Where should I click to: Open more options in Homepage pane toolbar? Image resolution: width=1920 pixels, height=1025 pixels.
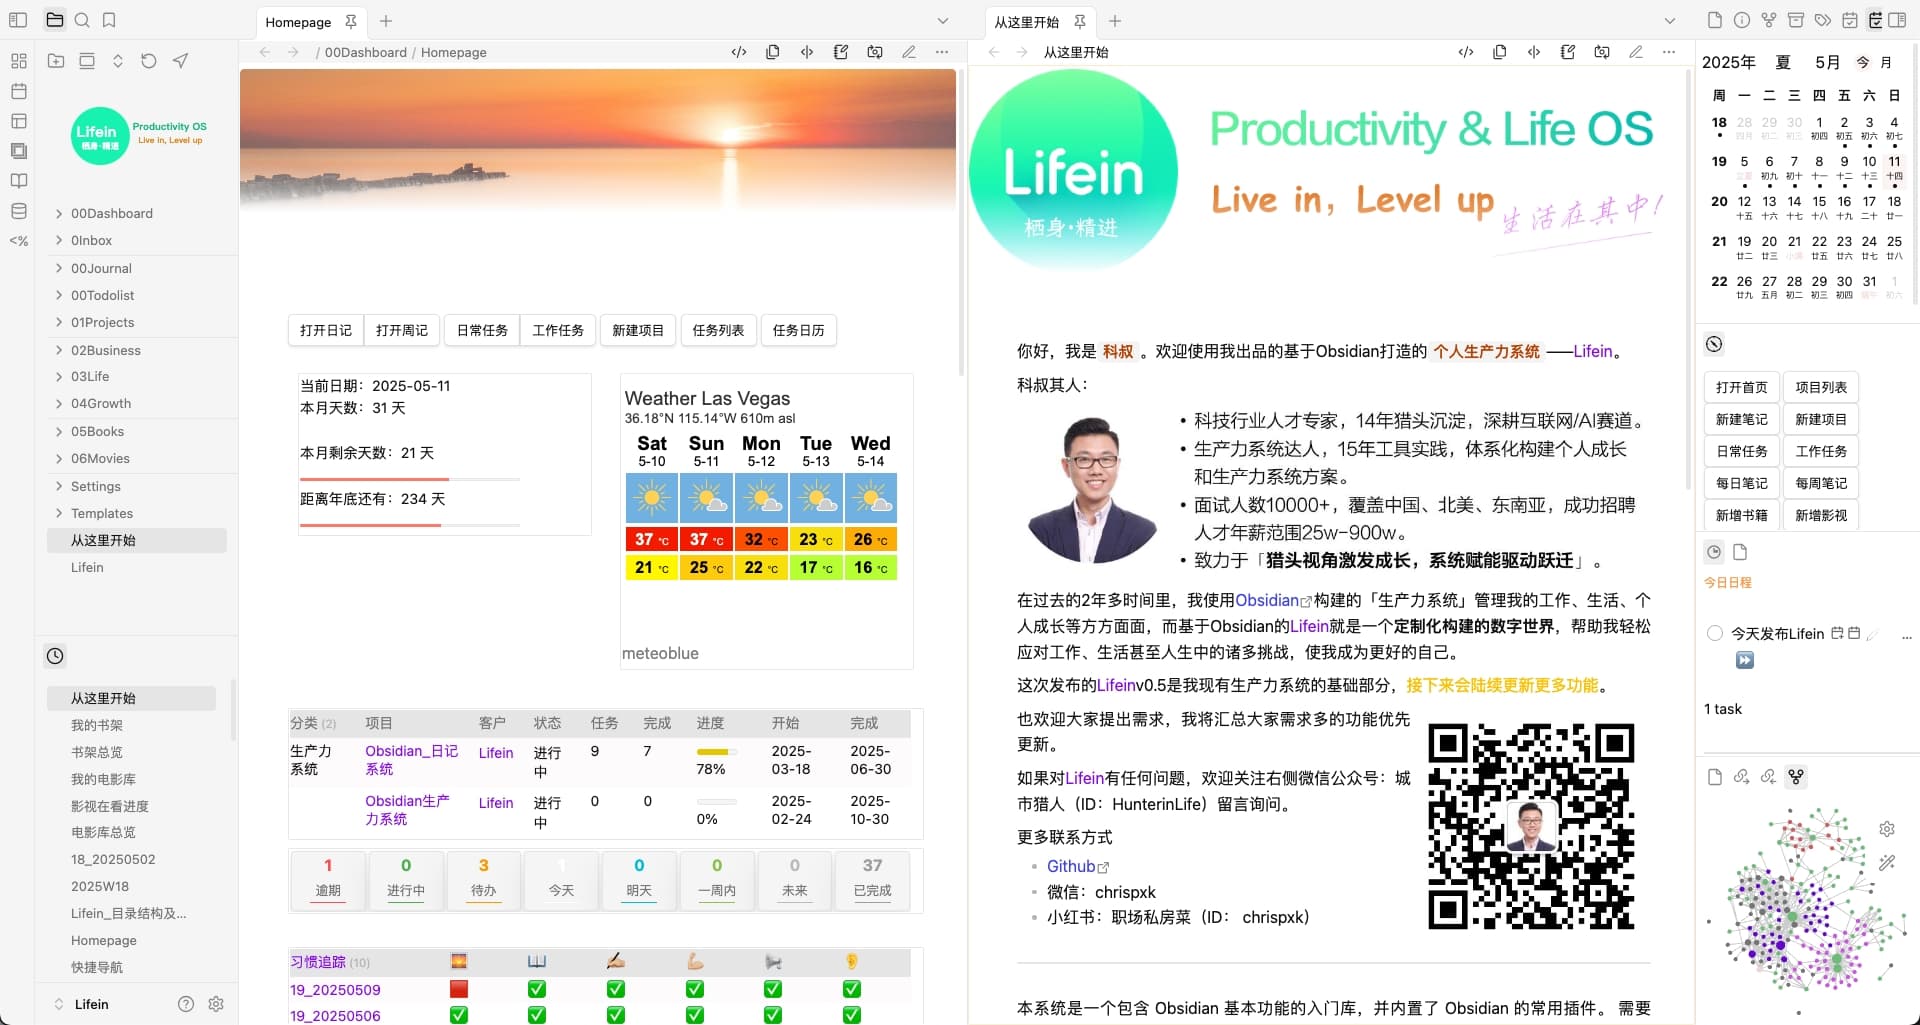click(x=942, y=52)
